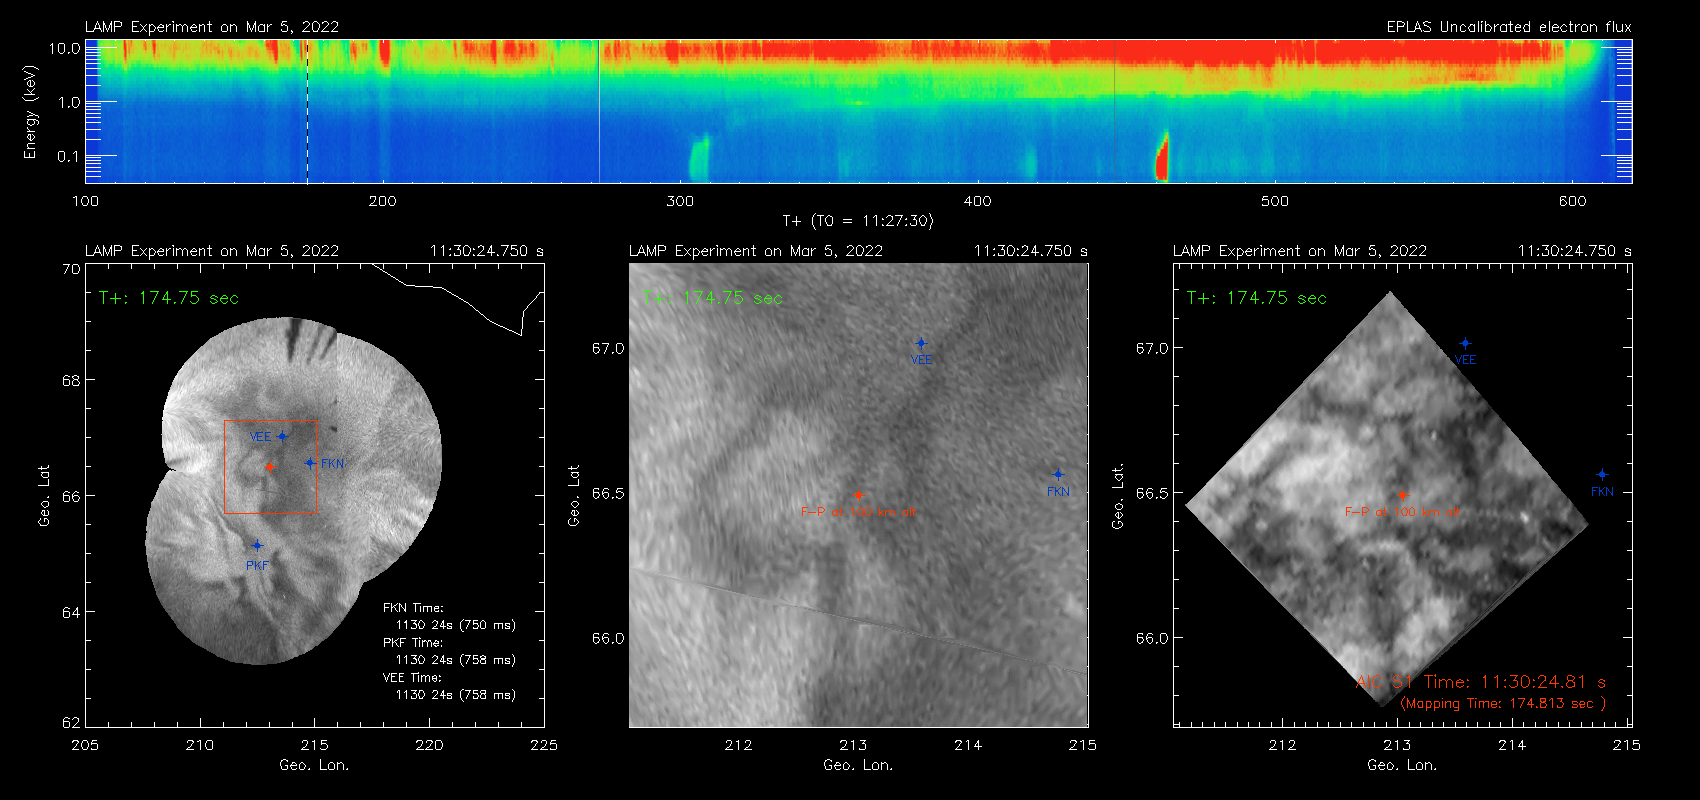Click the FKN star marker in the diamond image panel
The image size is (1700, 800).
1602,475
